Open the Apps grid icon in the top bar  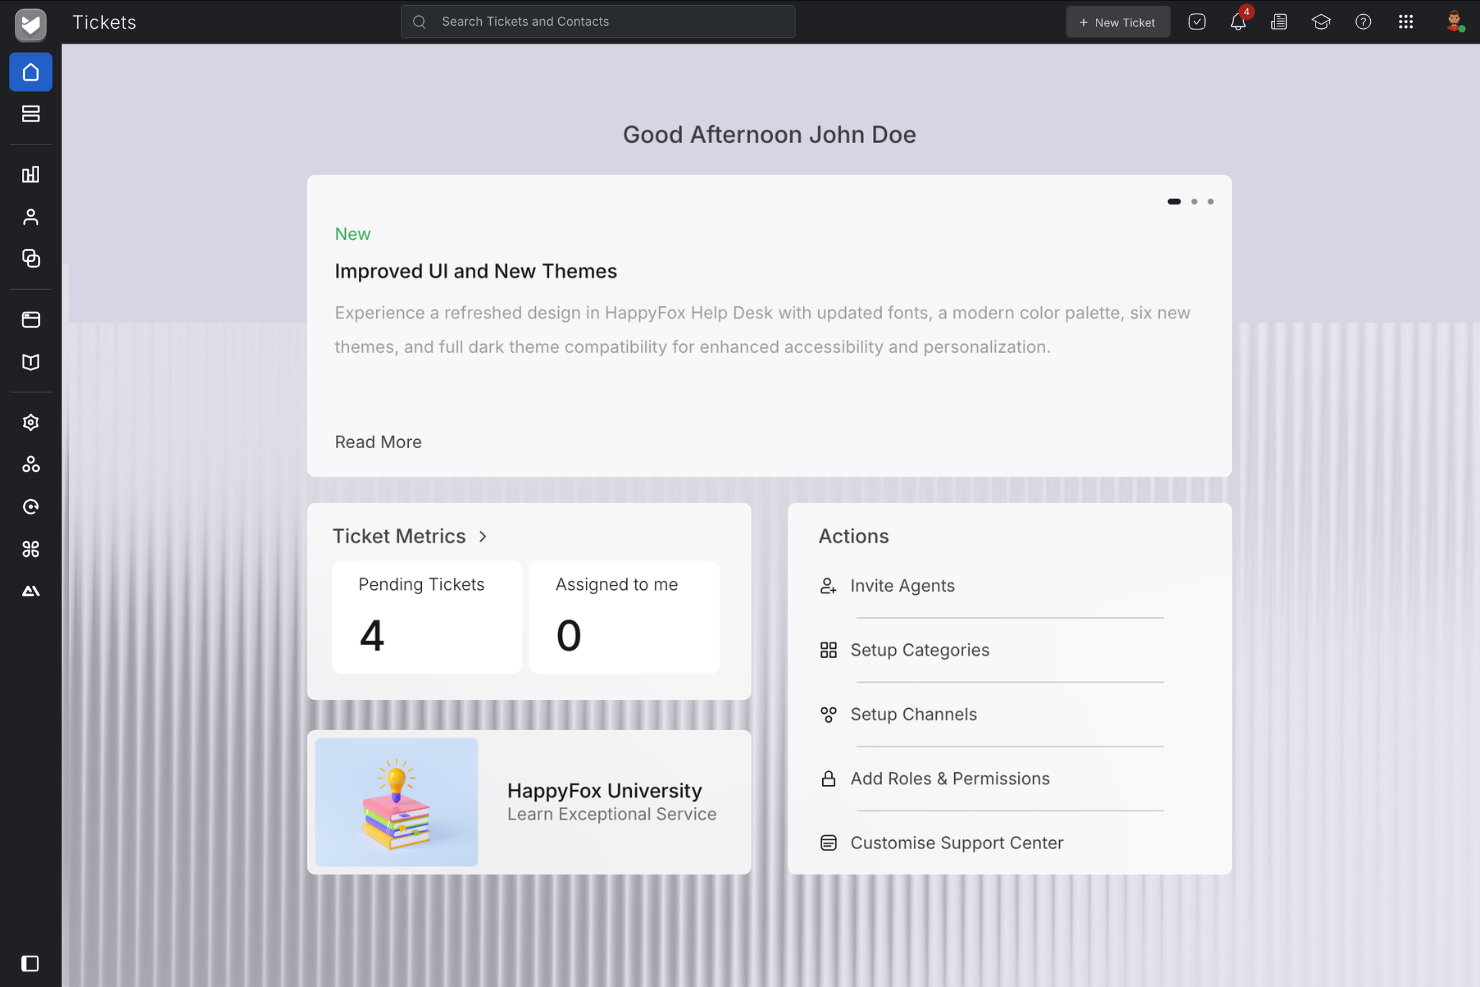point(1406,21)
